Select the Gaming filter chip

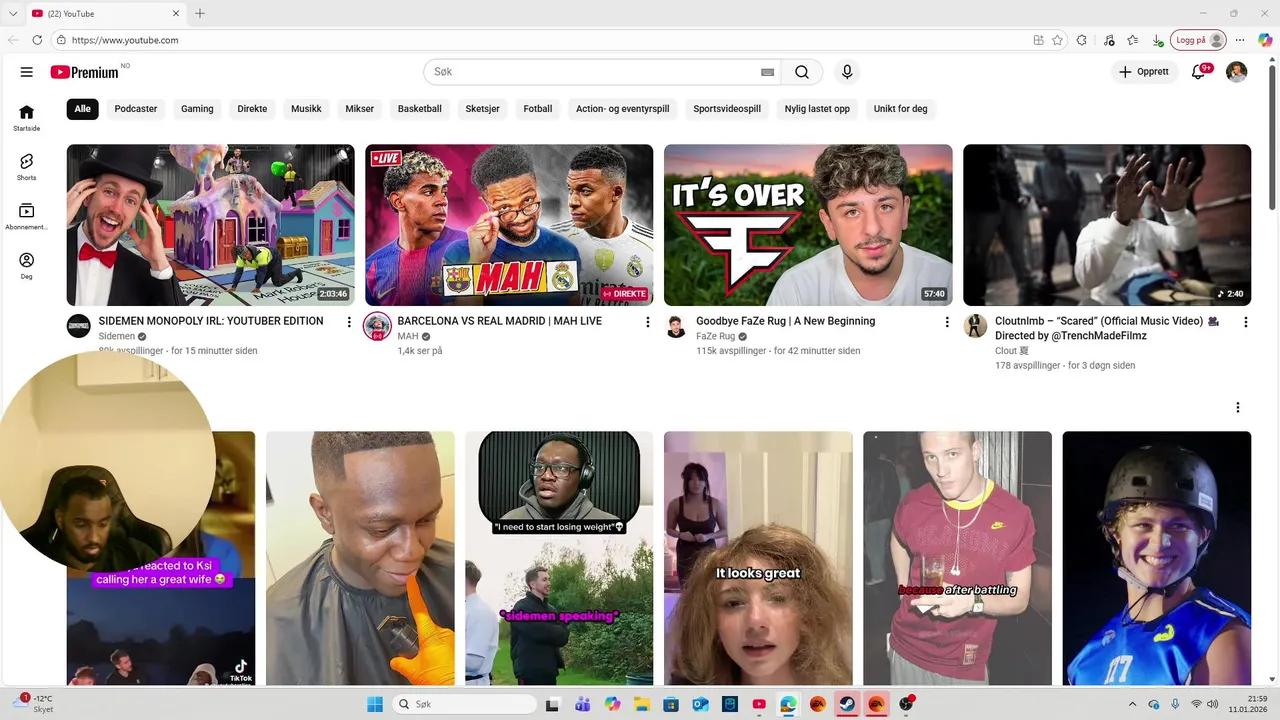click(x=197, y=109)
